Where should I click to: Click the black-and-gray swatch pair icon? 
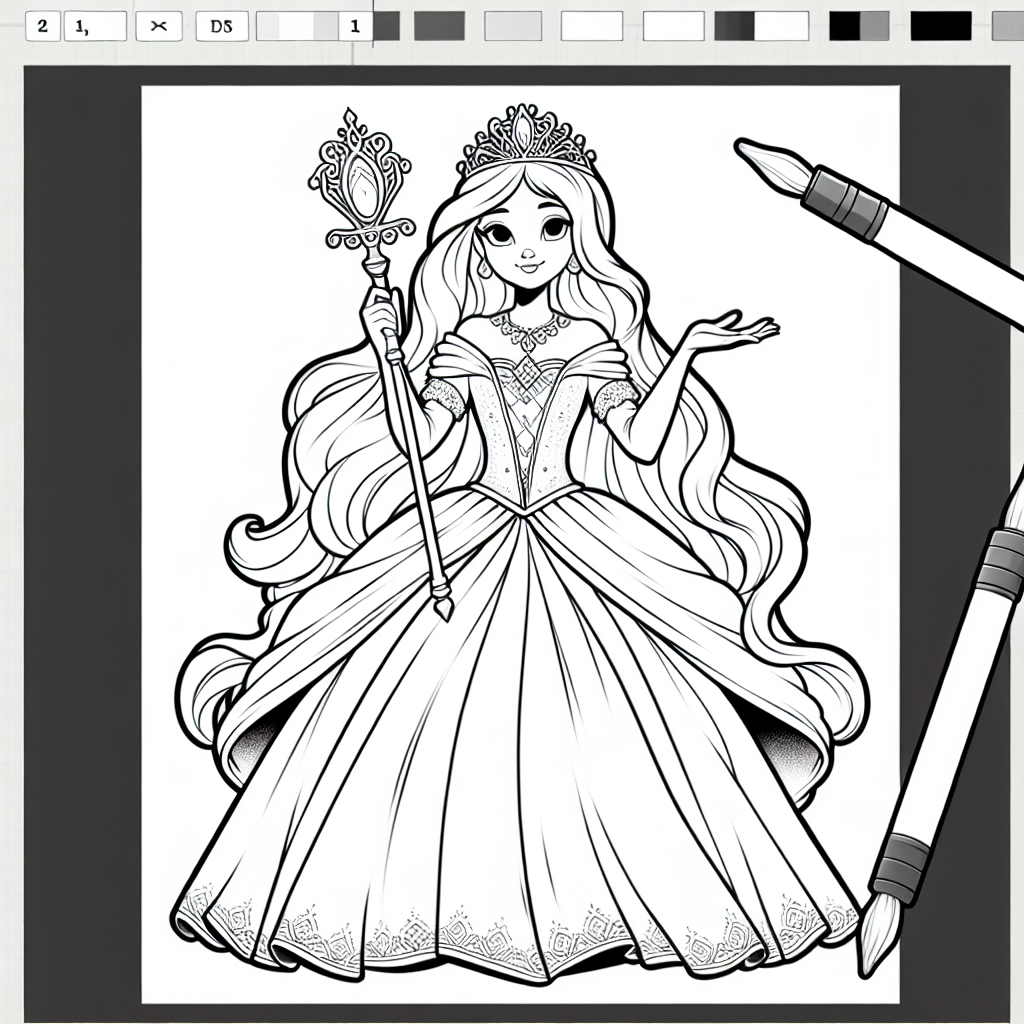coord(858,26)
